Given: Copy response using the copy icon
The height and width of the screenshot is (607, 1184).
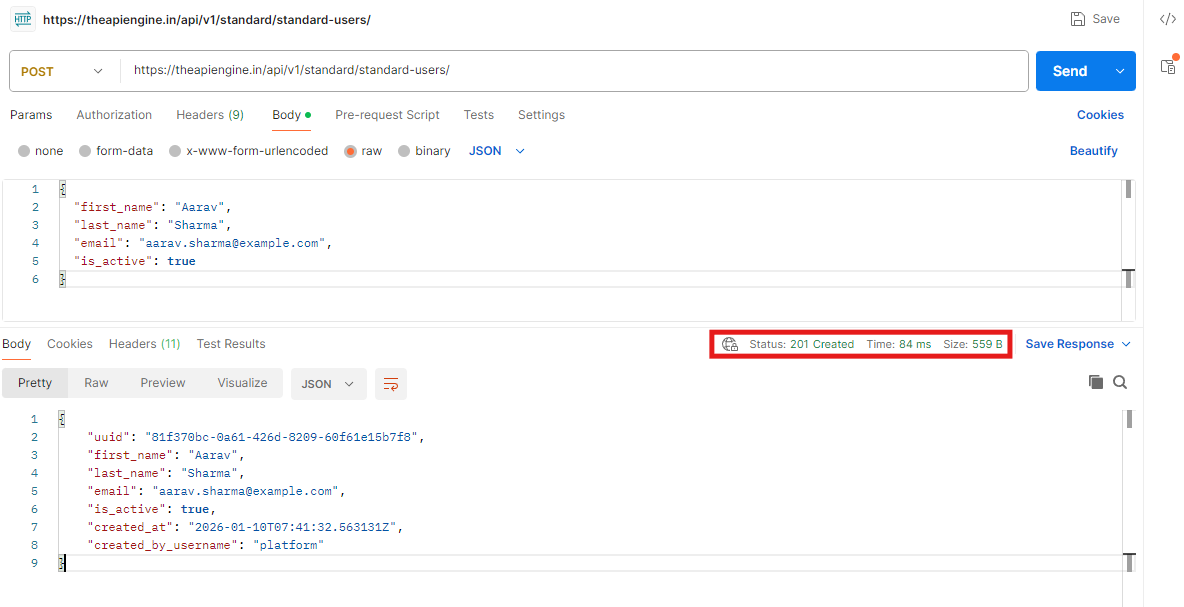Looking at the screenshot, I should [1096, 382].
